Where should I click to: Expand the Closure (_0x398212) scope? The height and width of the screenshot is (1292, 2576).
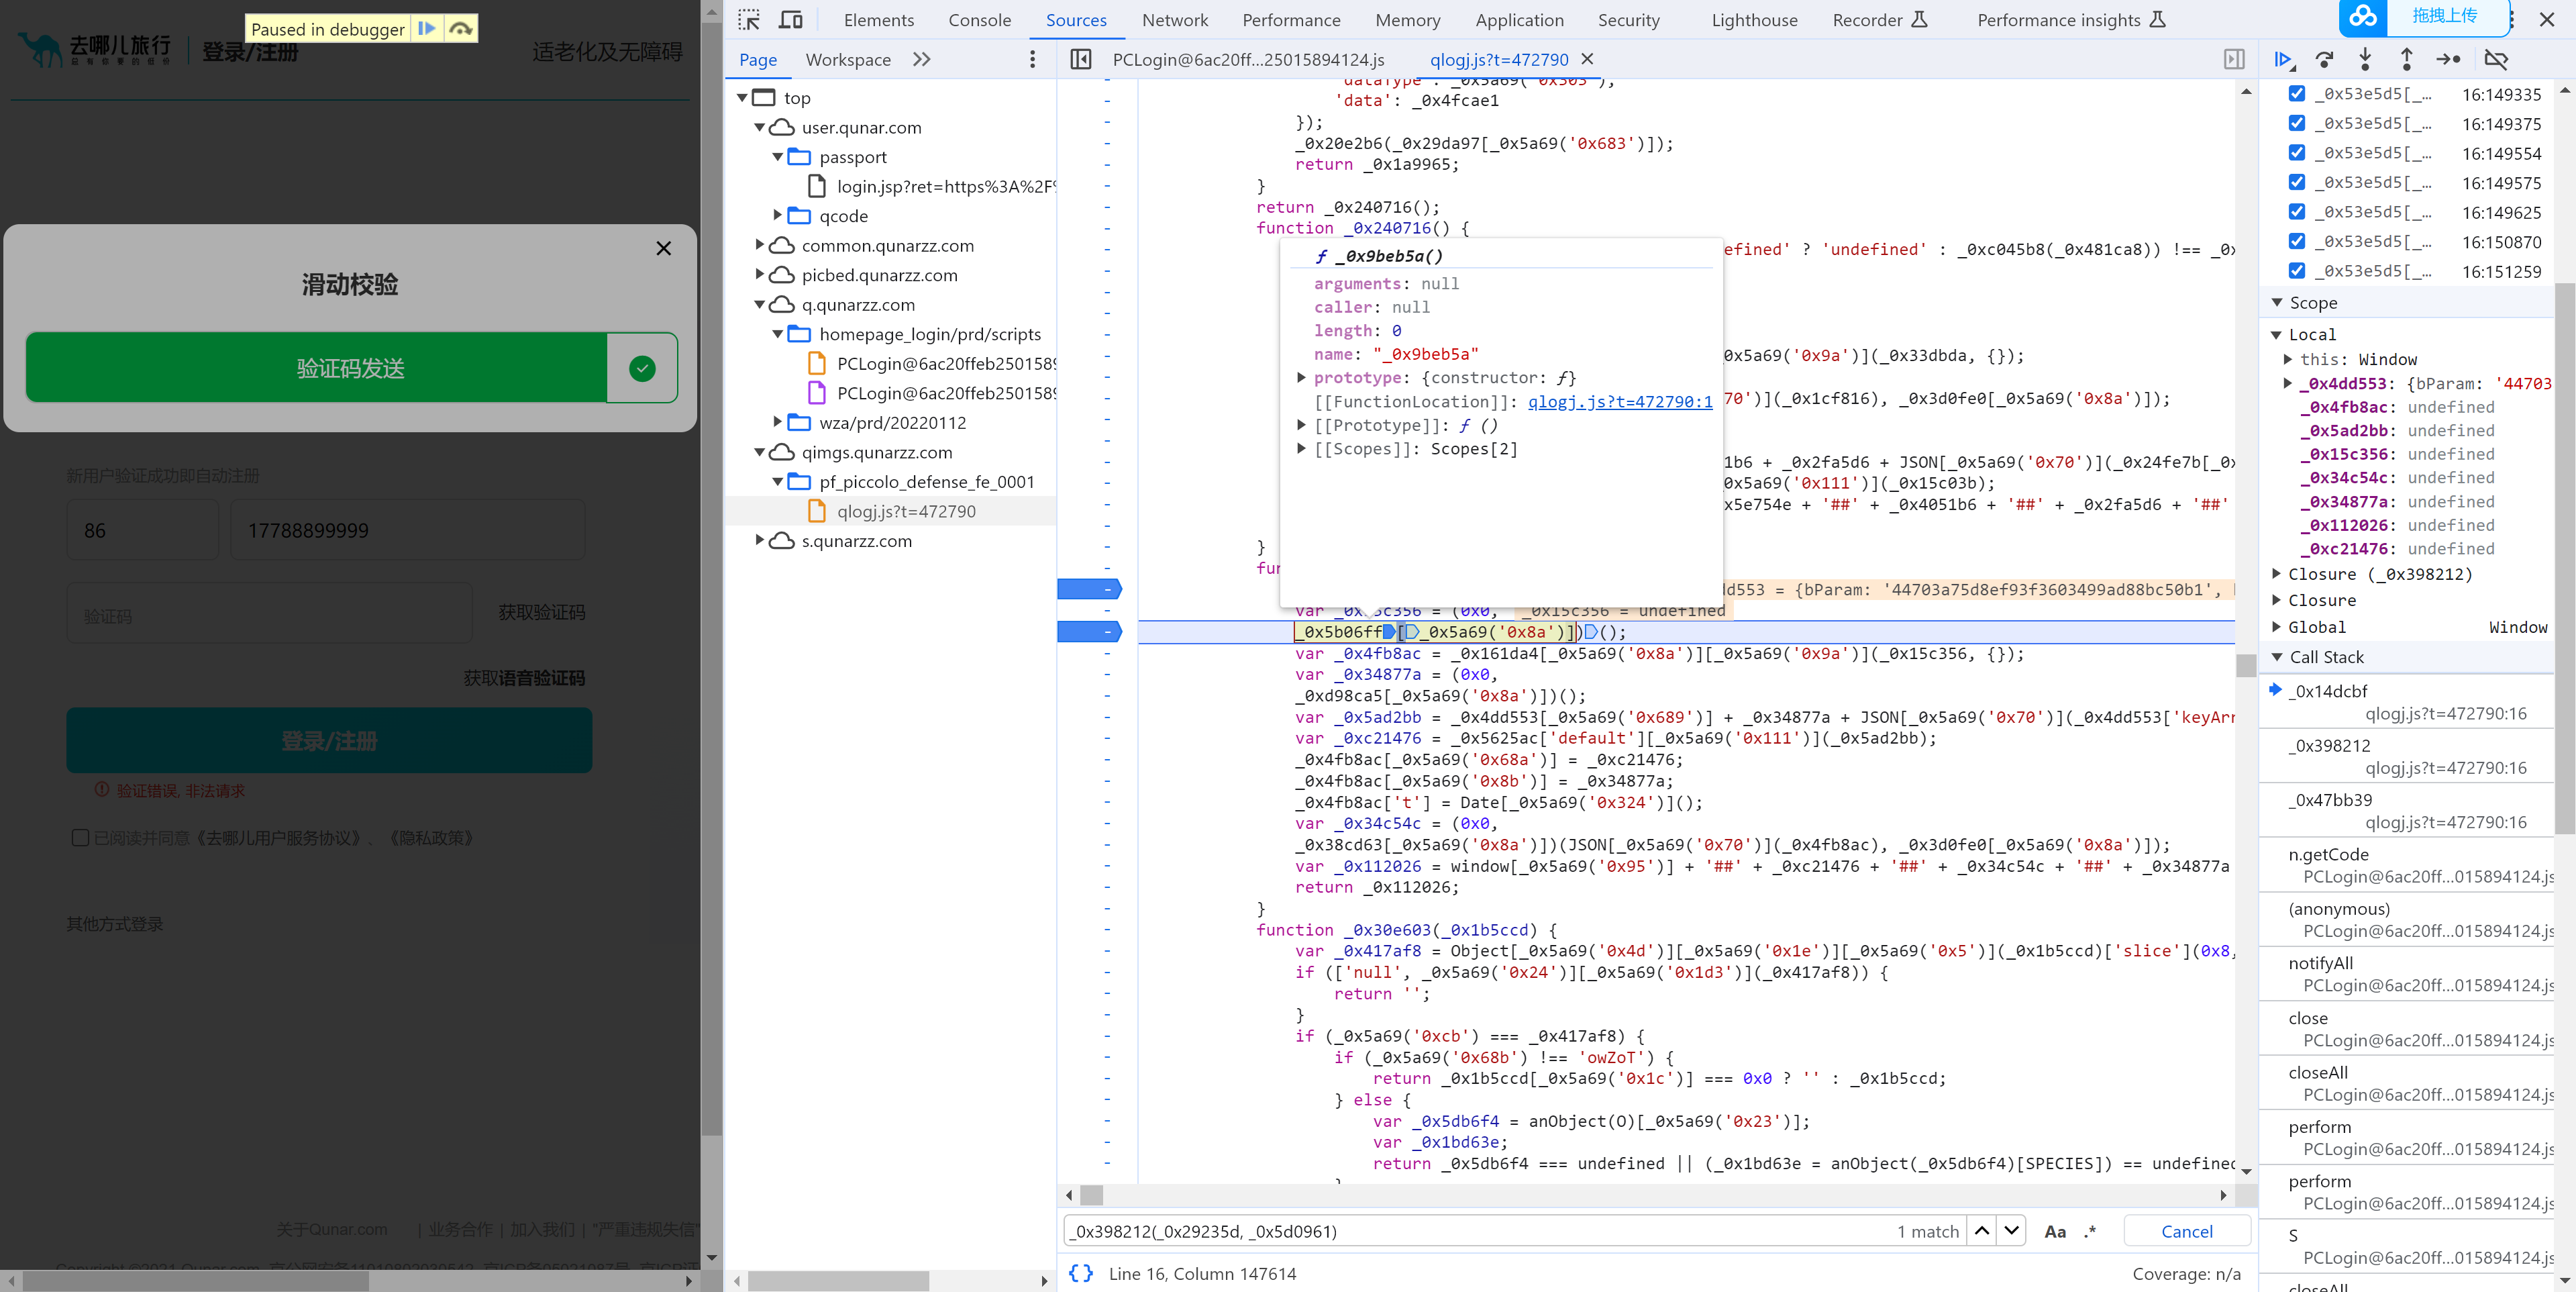coord(2277,574)
